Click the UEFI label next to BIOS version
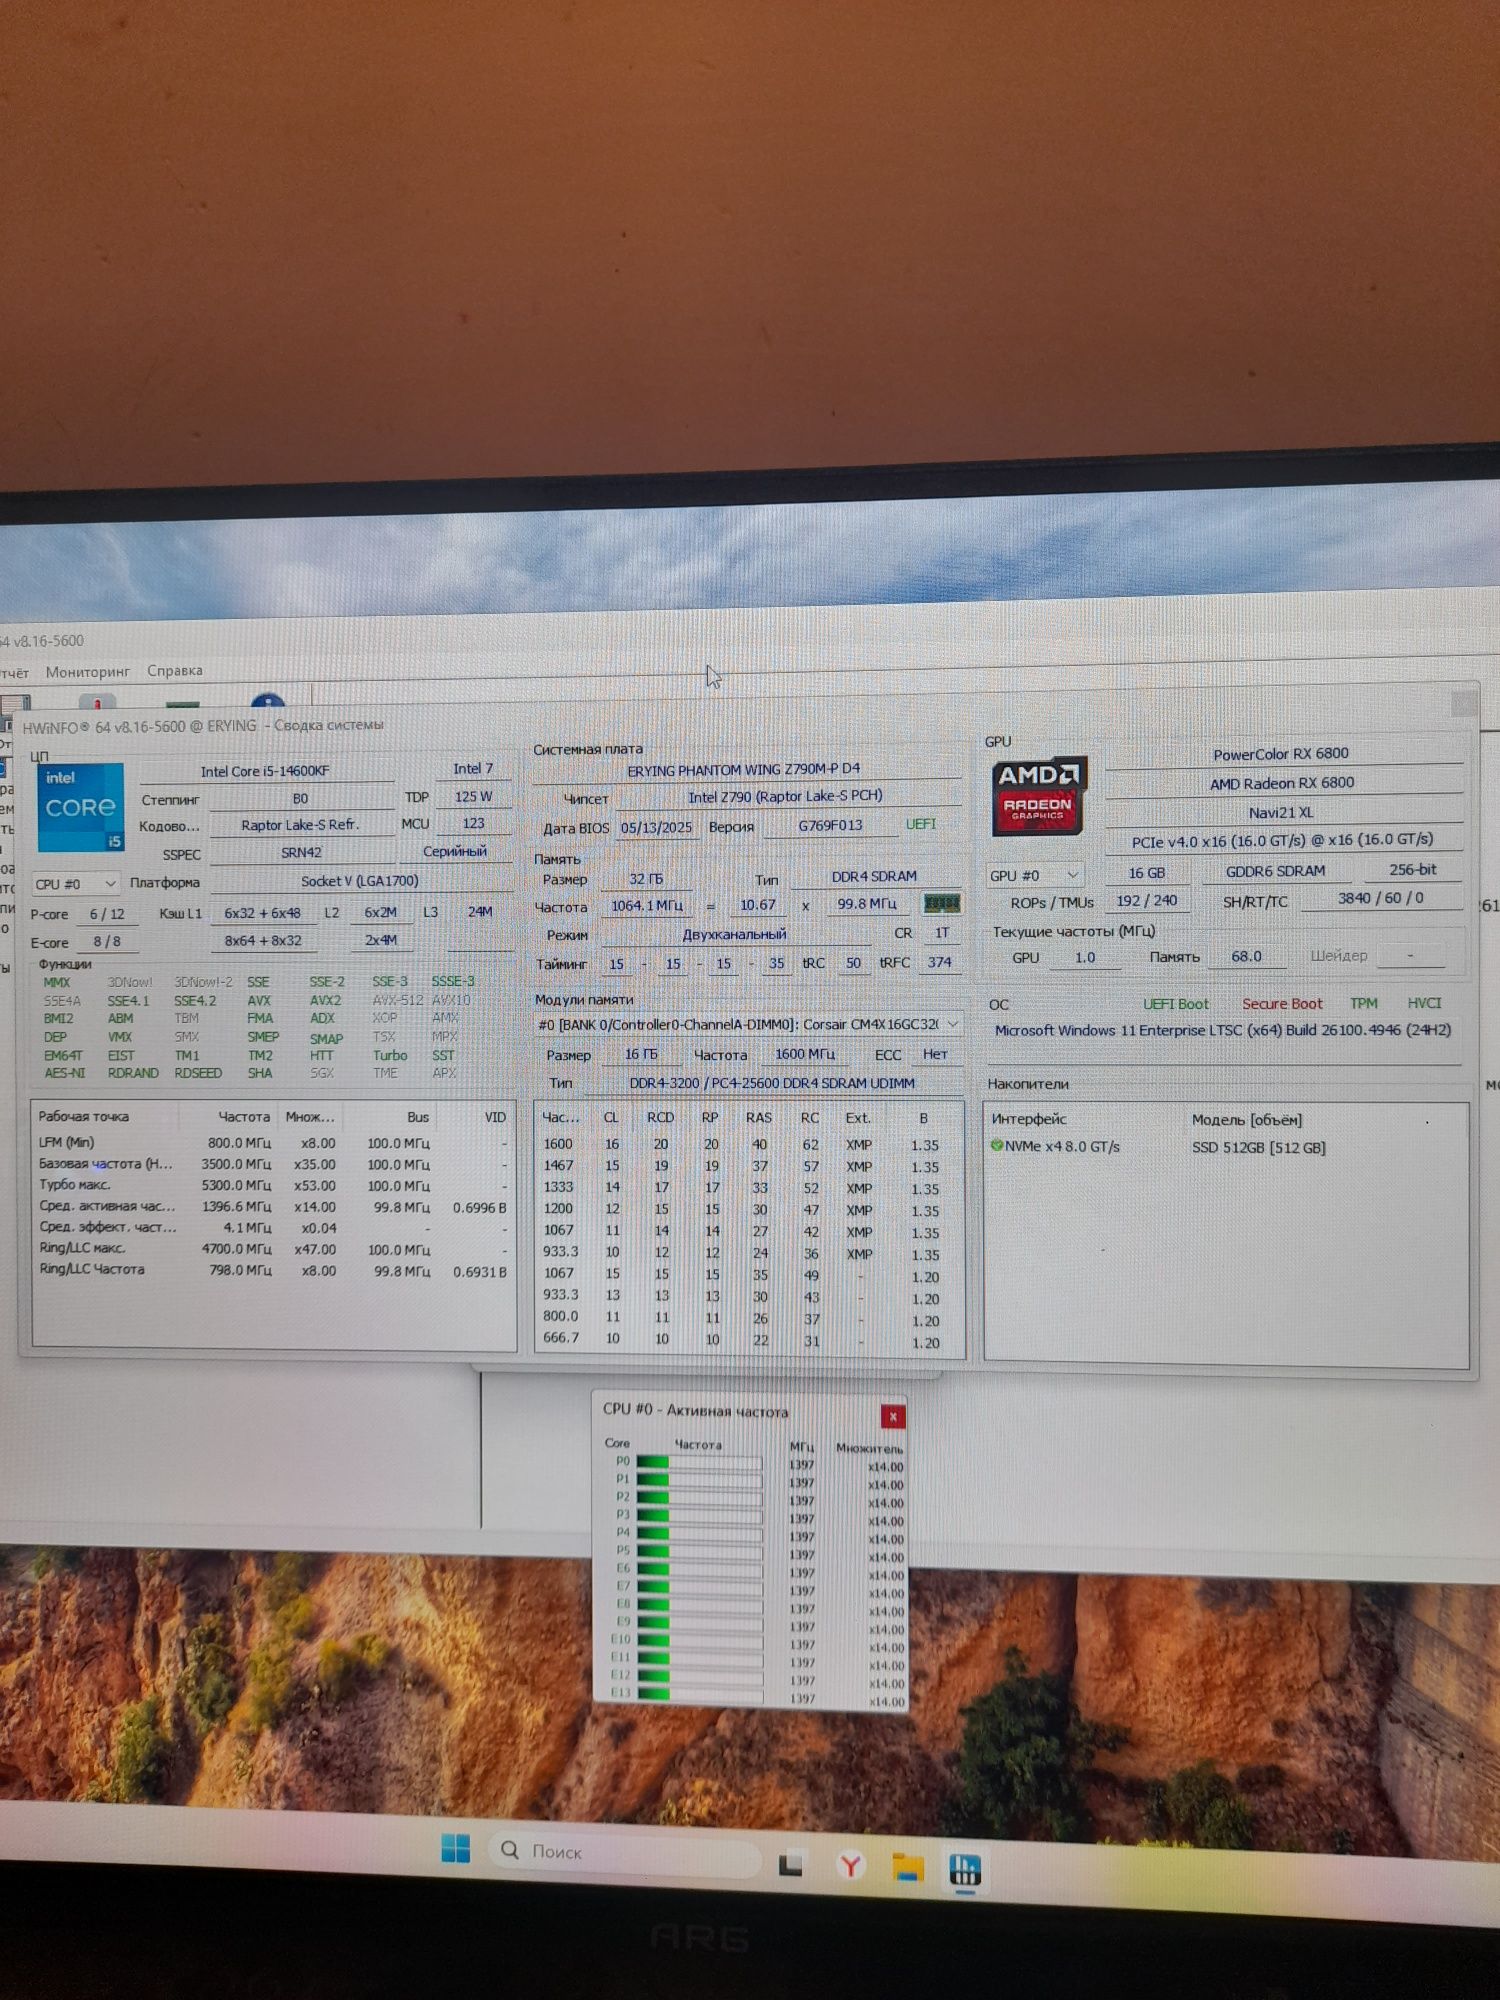This screenshot has height=2000, width=1500. (921, 824)
